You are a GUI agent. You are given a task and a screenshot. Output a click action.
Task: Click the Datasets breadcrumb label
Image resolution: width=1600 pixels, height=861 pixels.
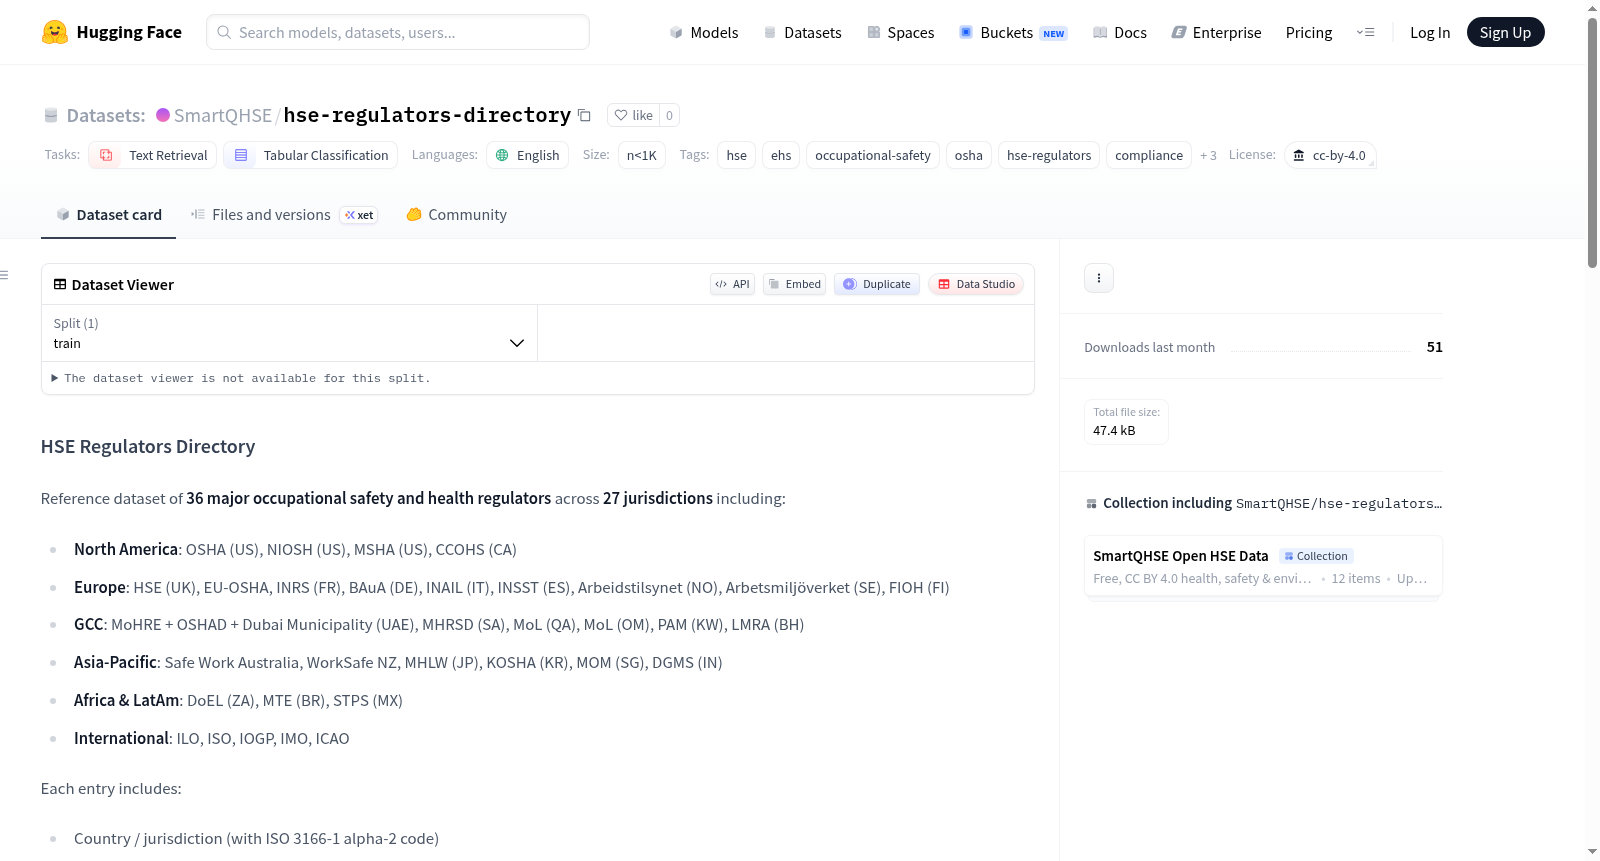(106, 115)
